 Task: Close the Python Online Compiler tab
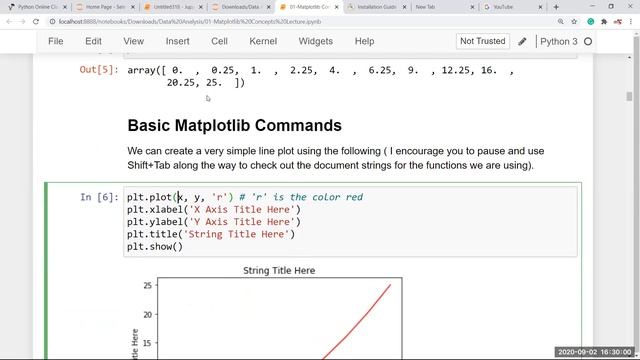64,7
